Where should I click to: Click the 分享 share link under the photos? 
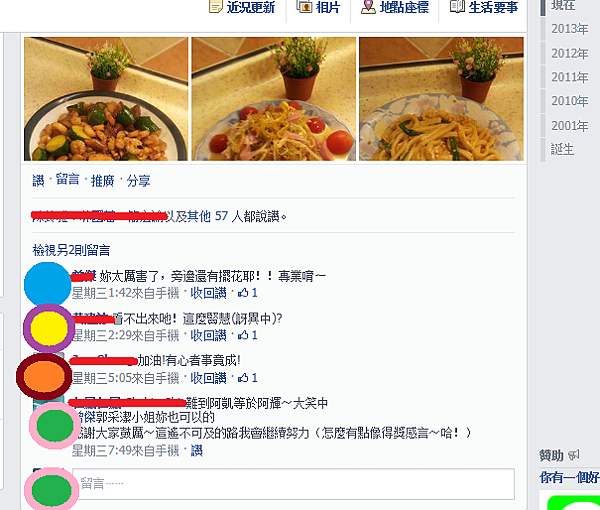click(138, 180)
